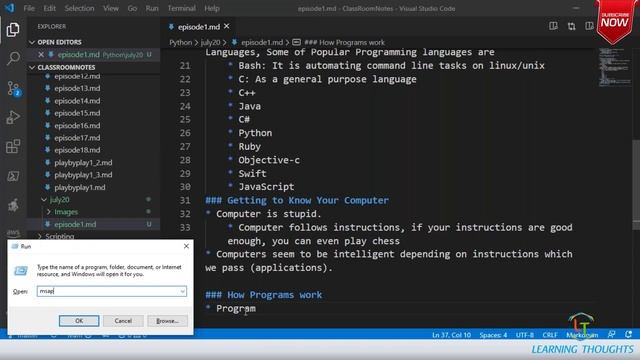Click the feedback icon in status bar
640x360 pixels.
click(611, 334)
